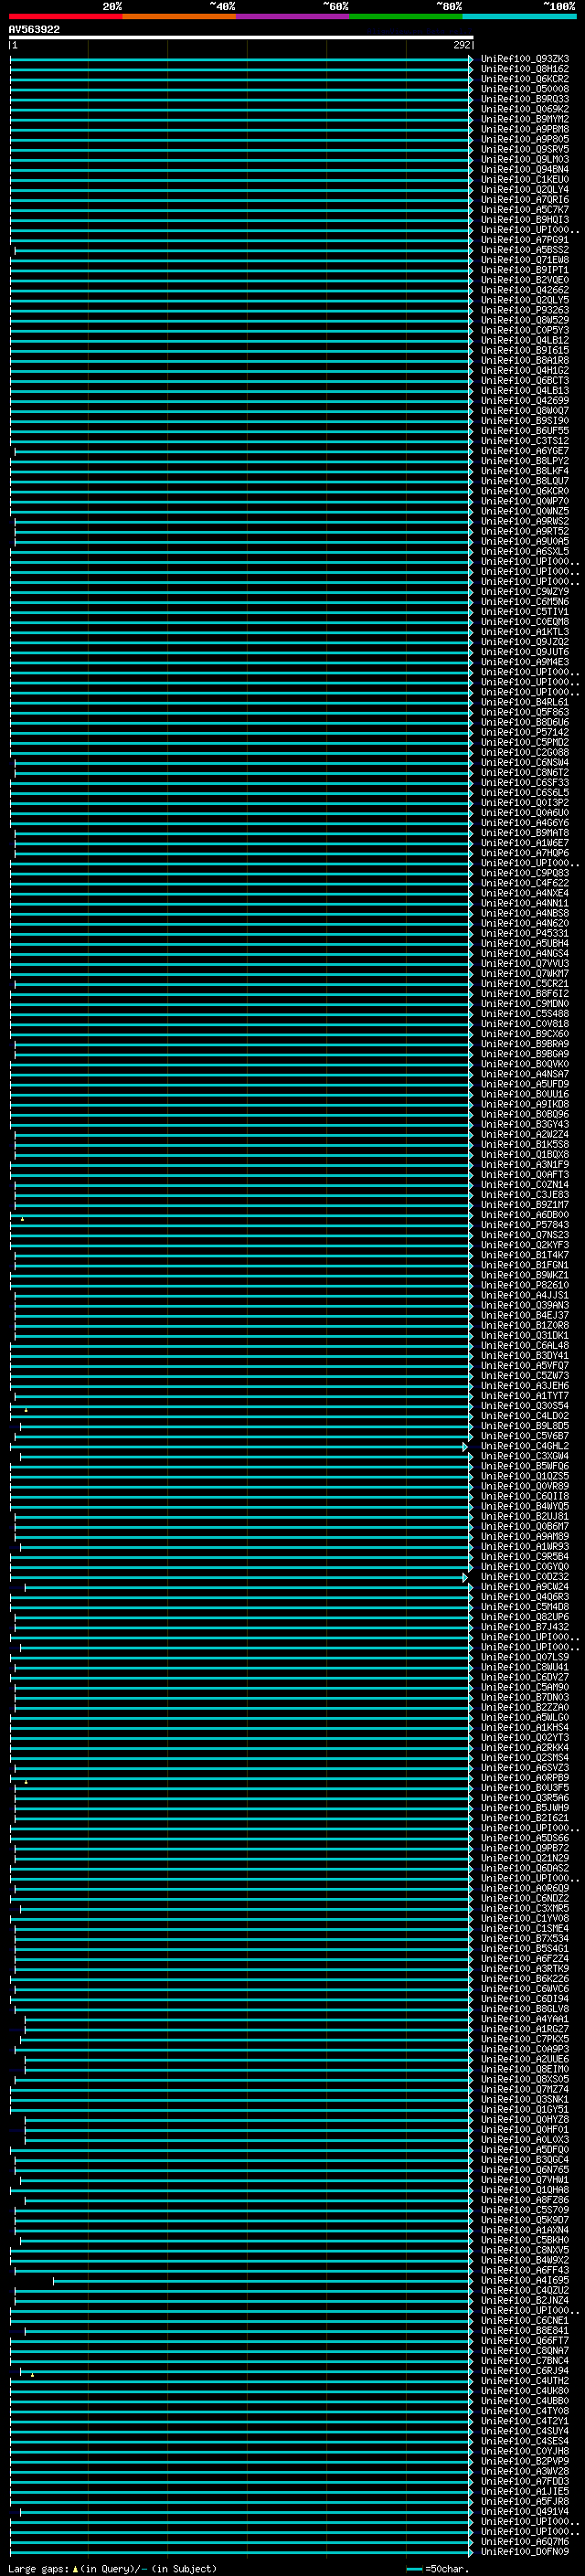Open hit UniRef100_Q9SRV5

tap(525, 149)
